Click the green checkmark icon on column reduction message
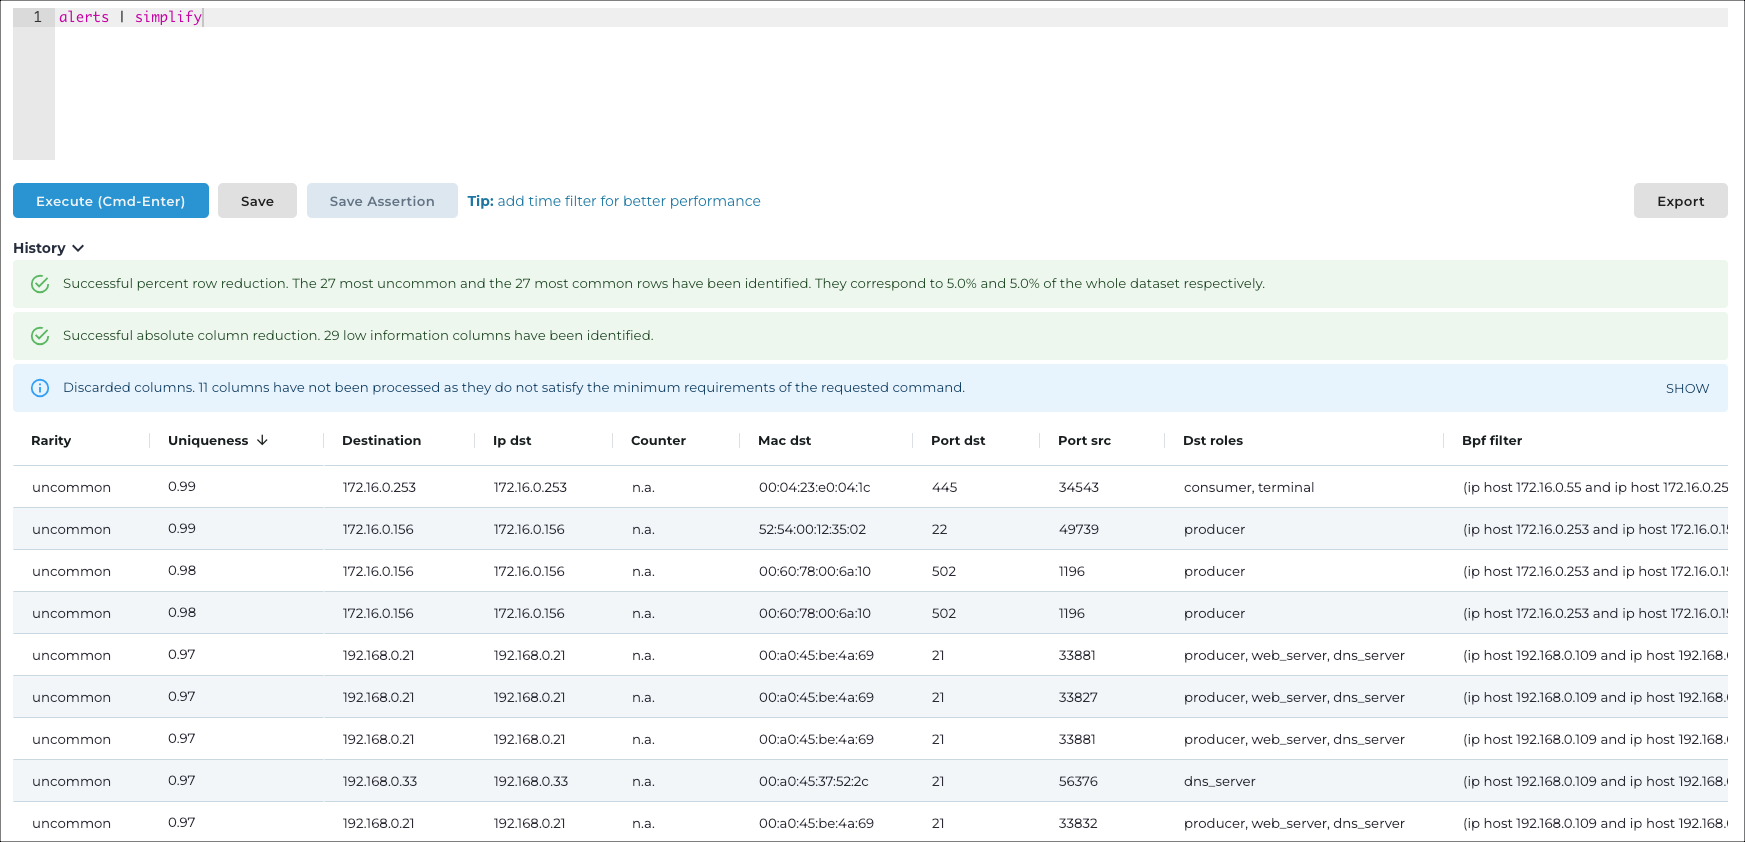 [x=40, y=336]
